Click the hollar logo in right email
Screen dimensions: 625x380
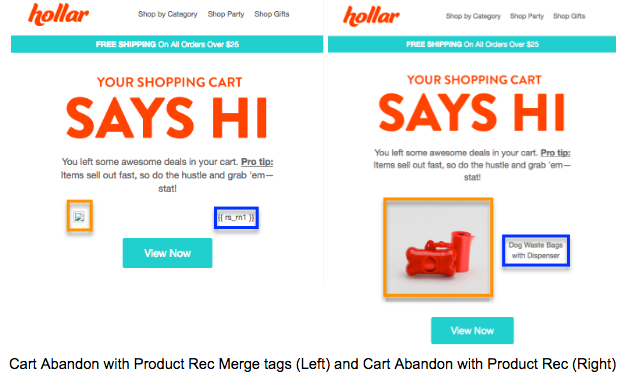coord(371,16)
